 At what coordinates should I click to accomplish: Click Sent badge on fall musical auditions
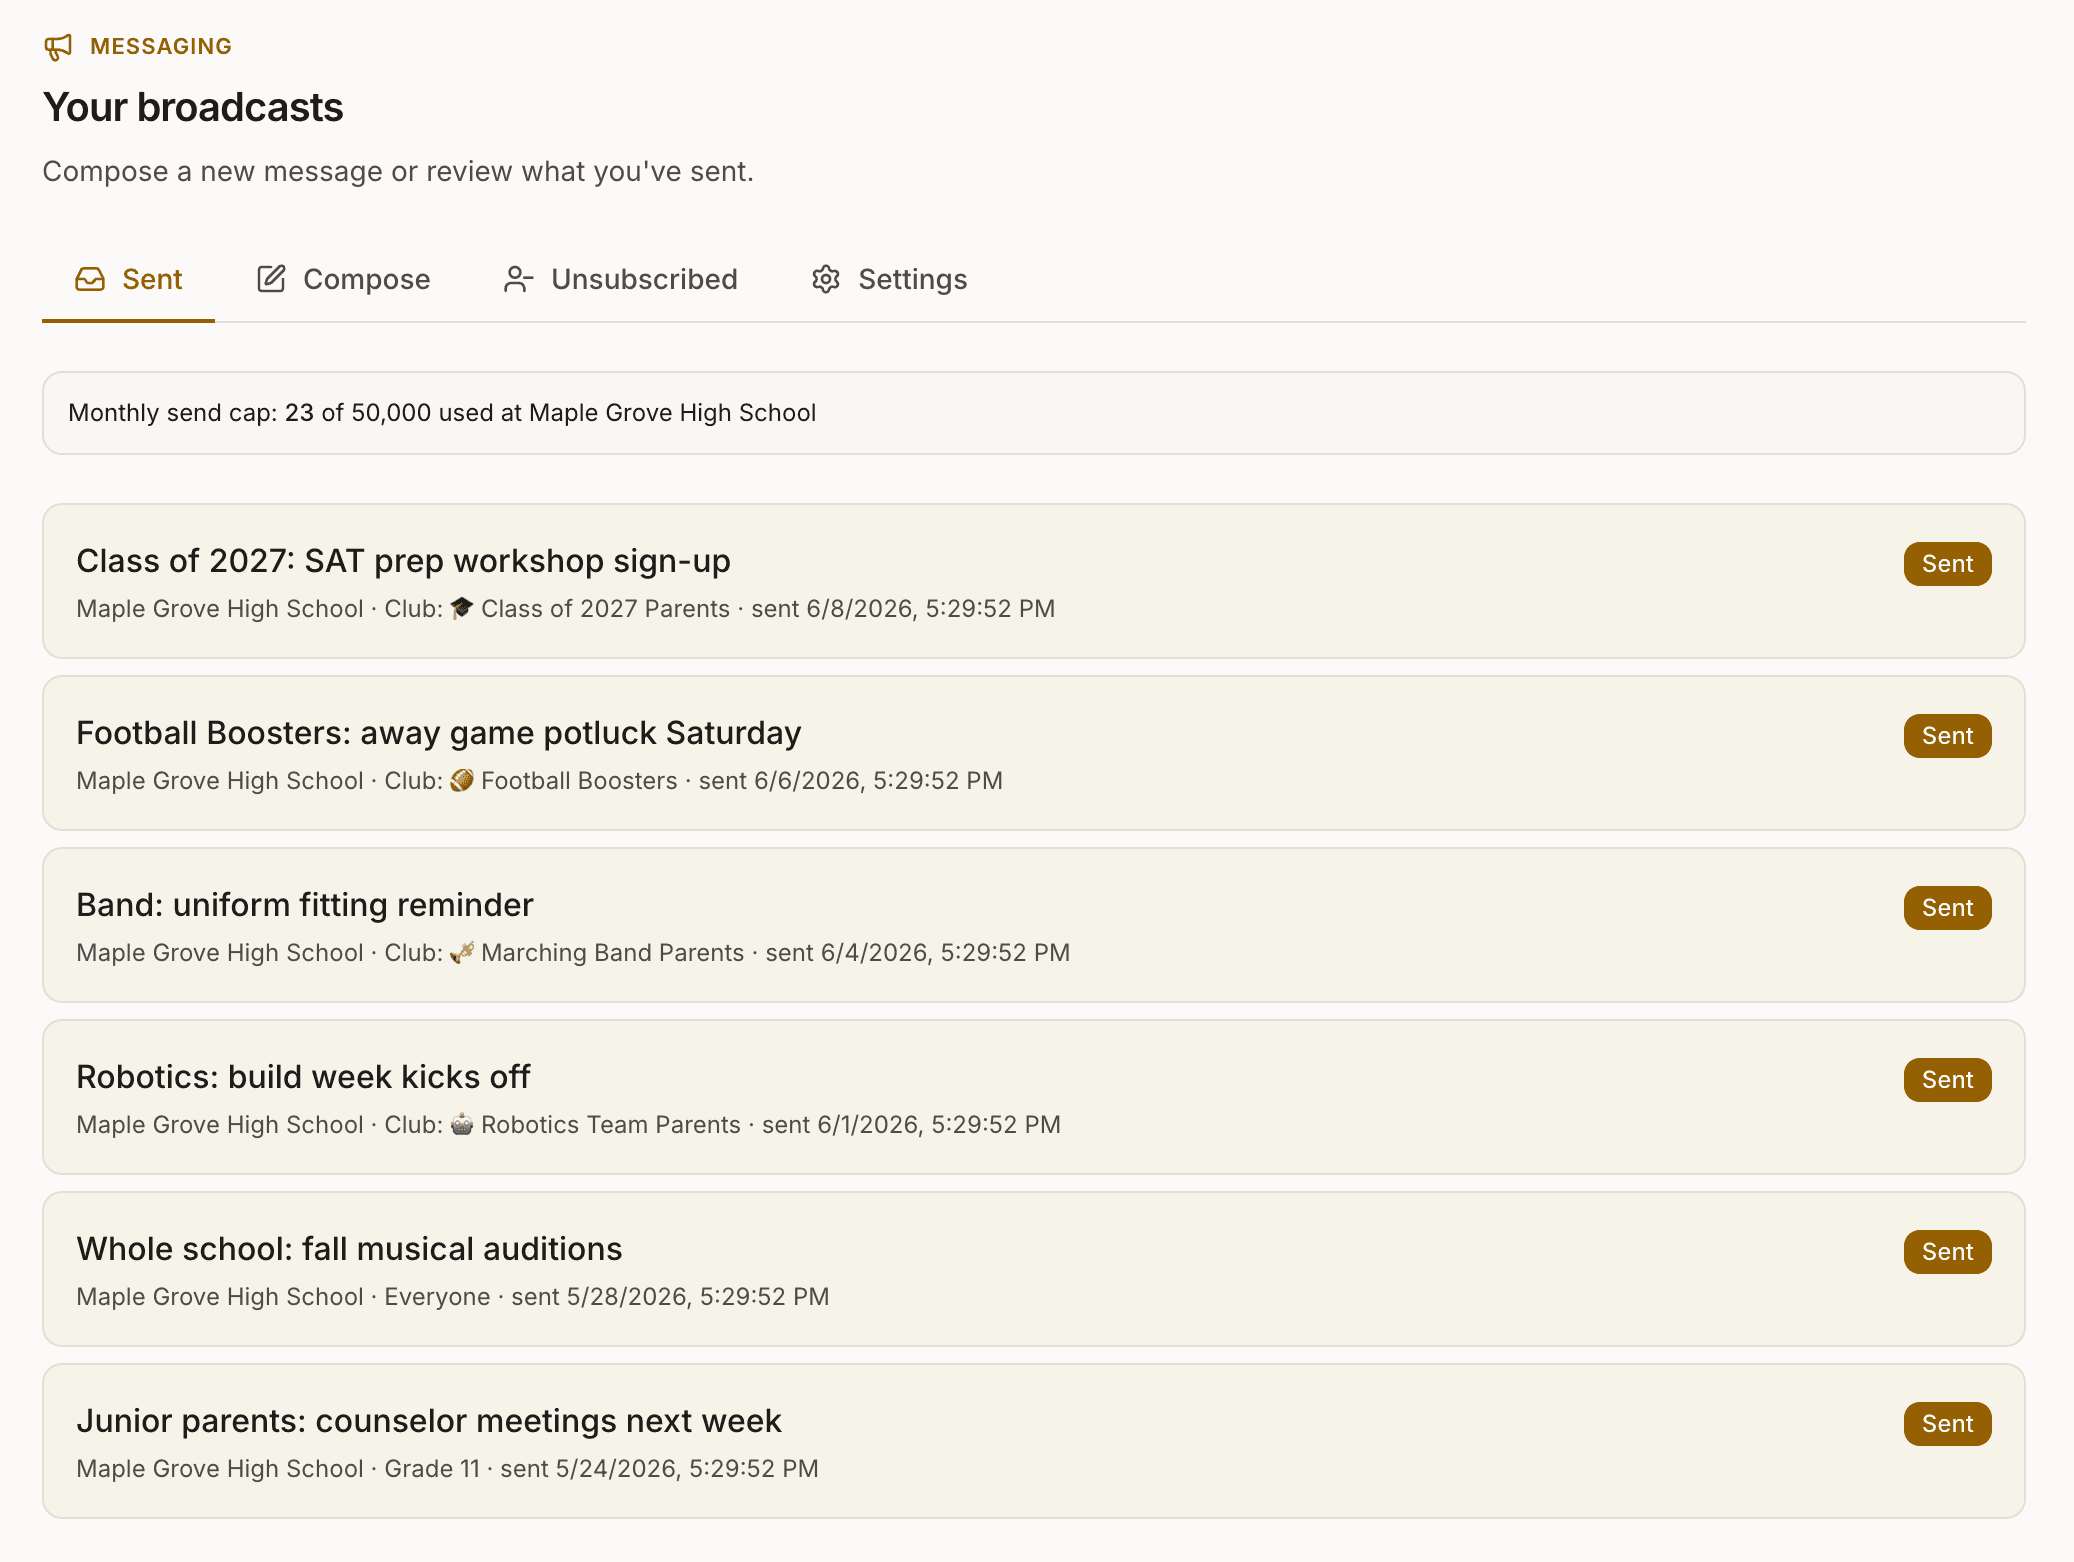[1947, 1252]
